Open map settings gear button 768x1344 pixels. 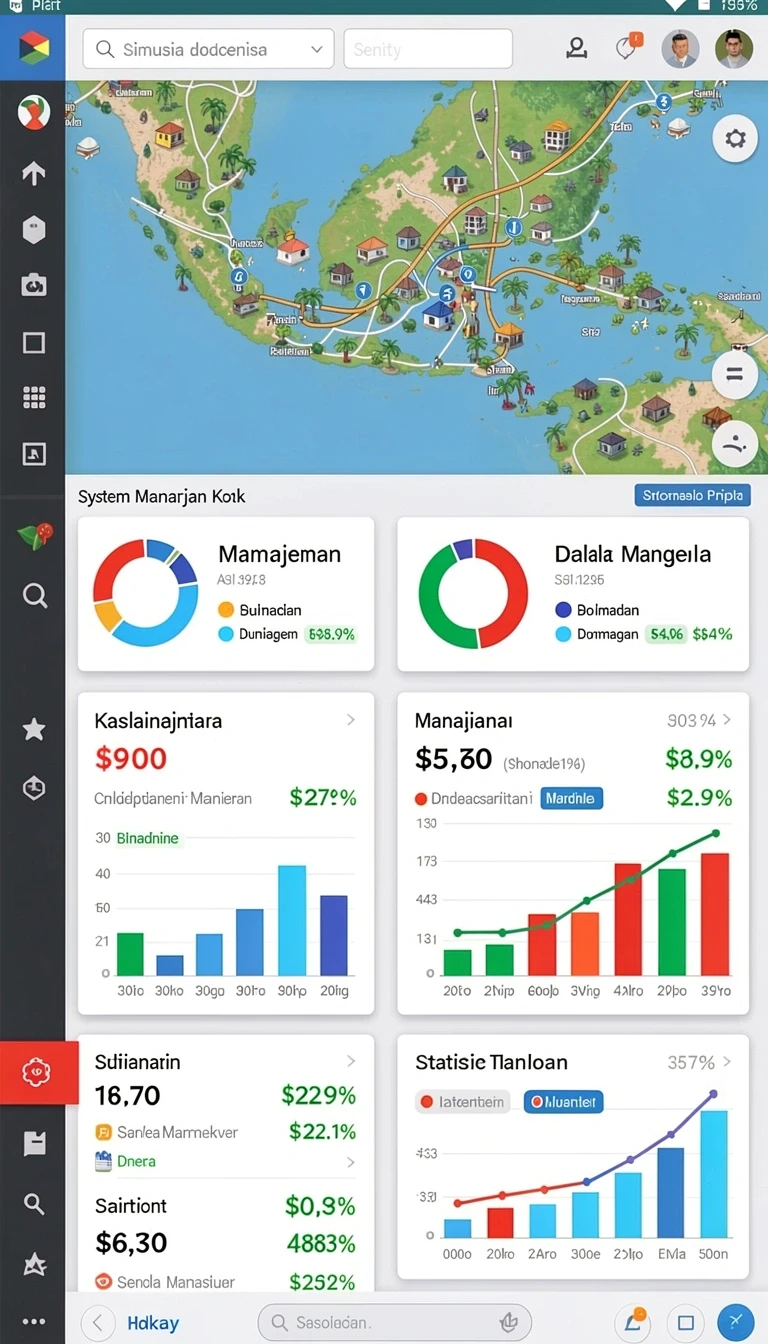[x=735, y=139]
